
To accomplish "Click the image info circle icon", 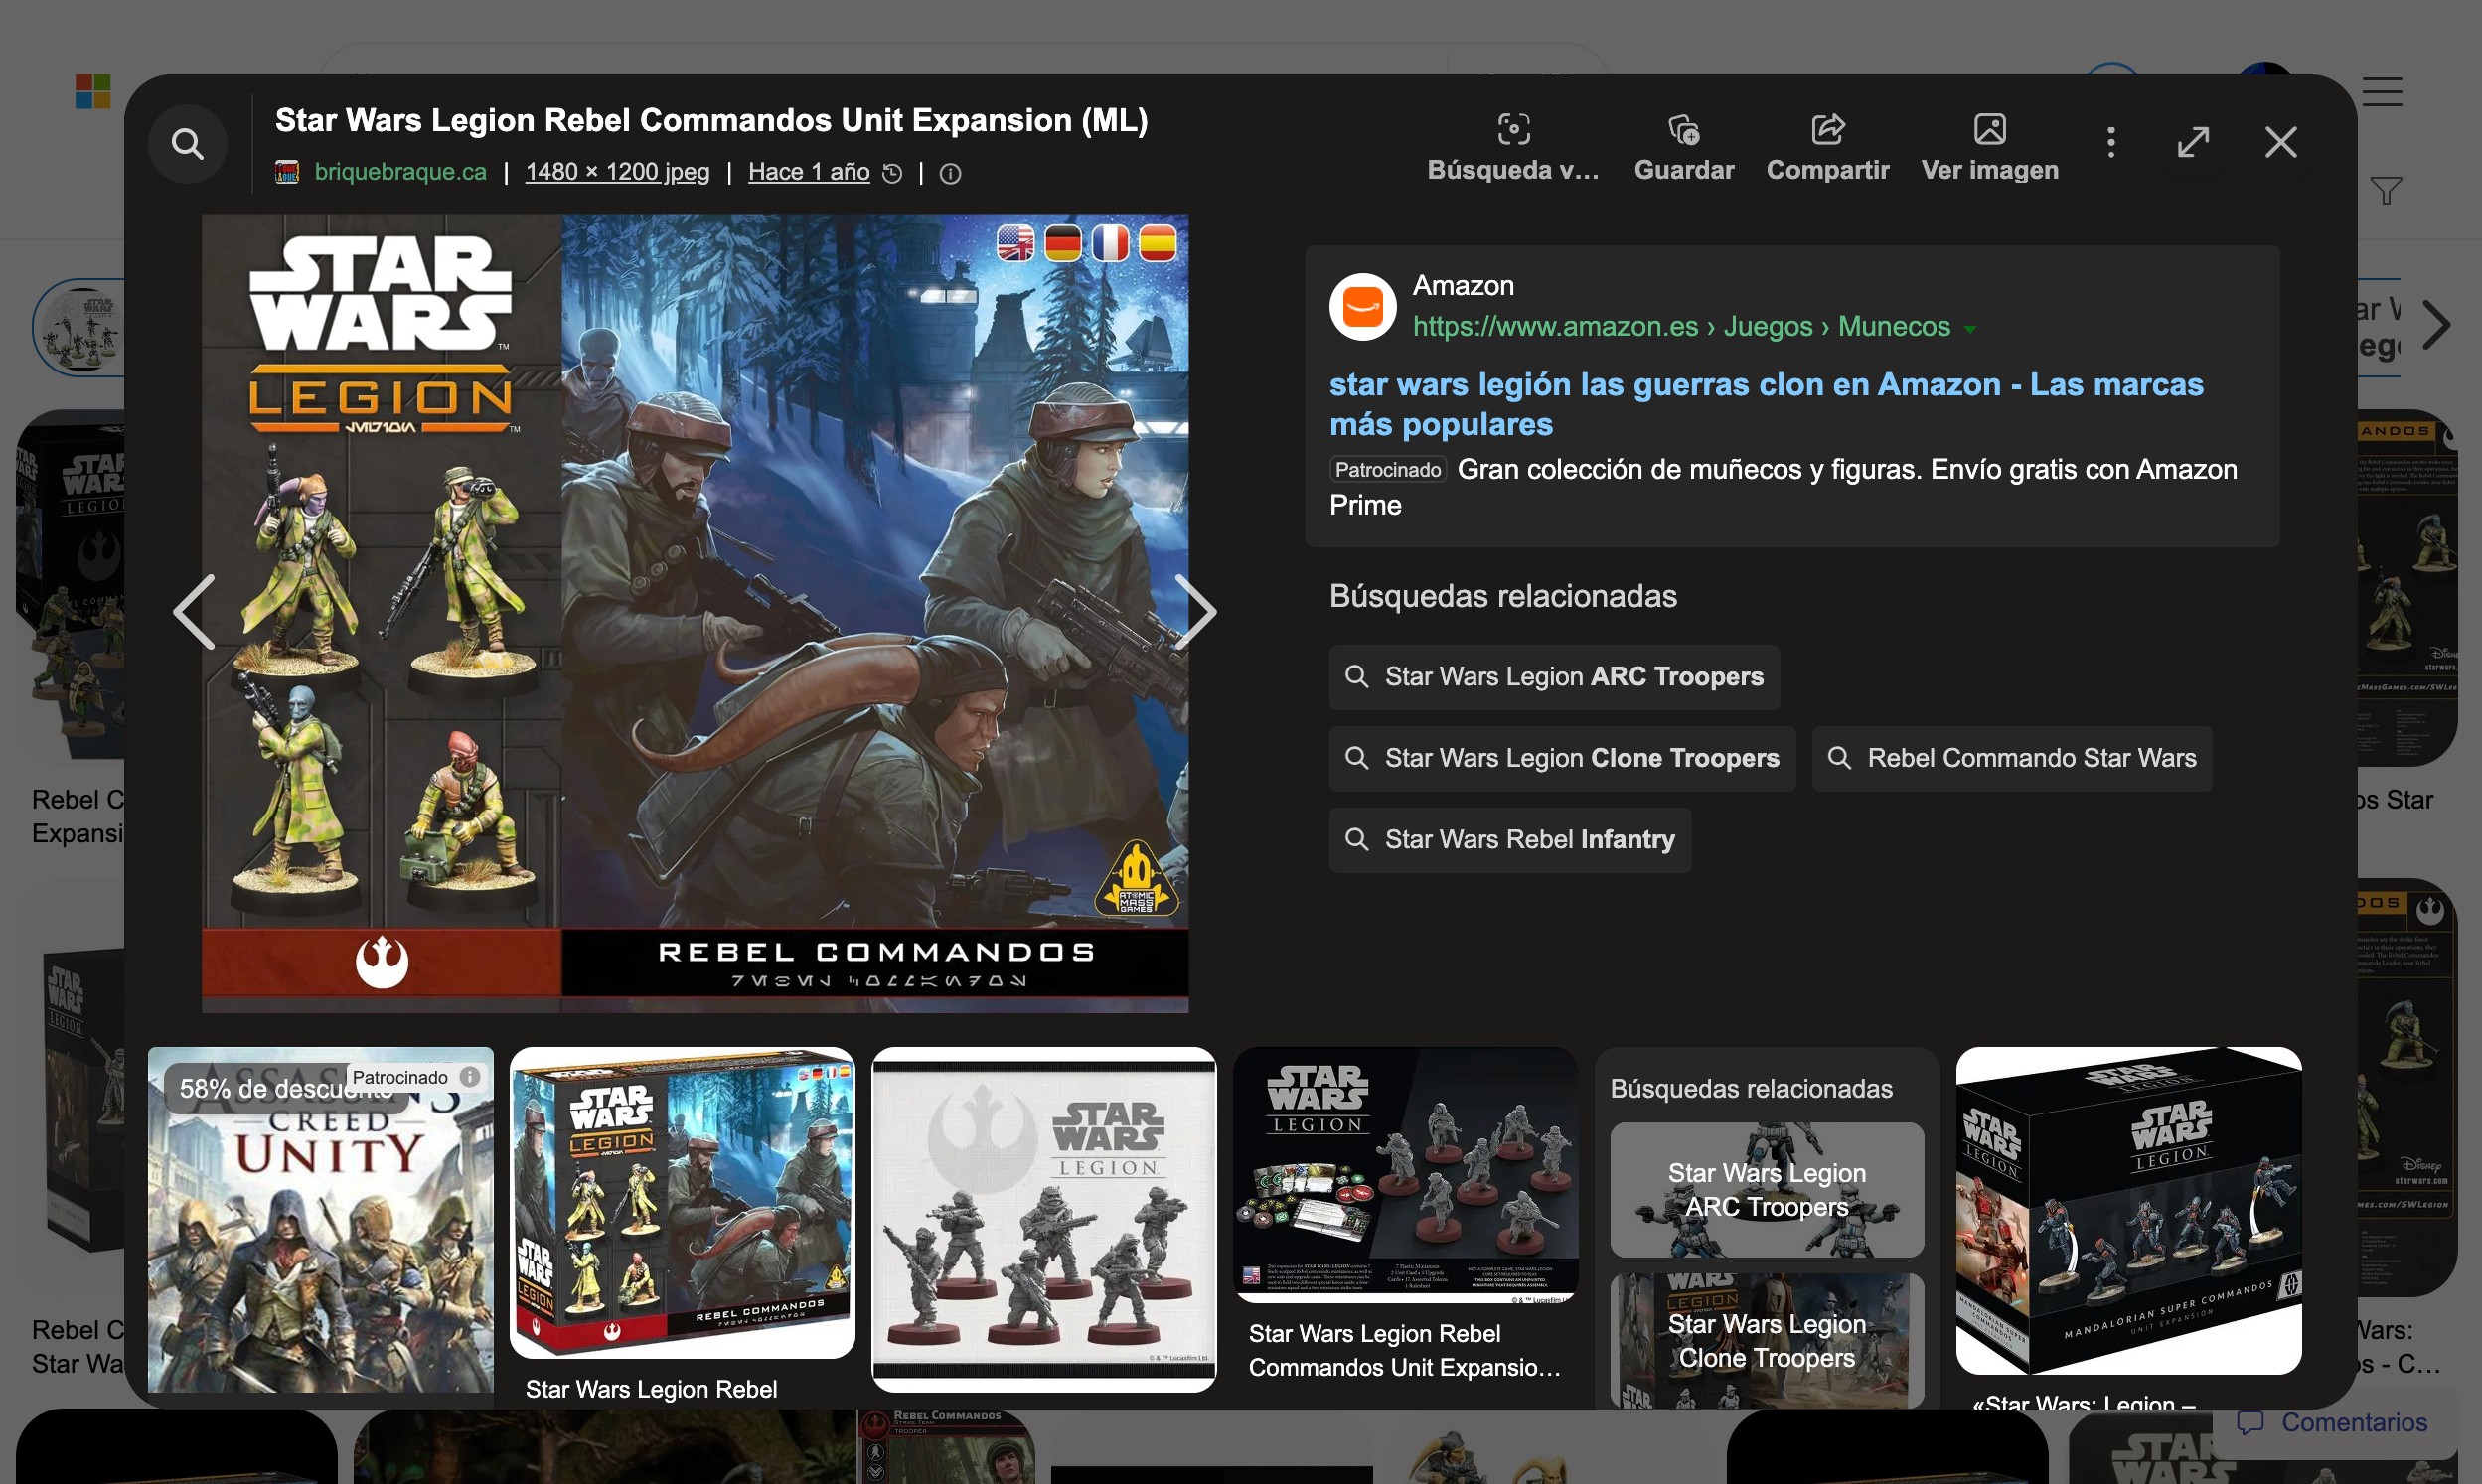I will pyautogui.click(x=950, y=174).
